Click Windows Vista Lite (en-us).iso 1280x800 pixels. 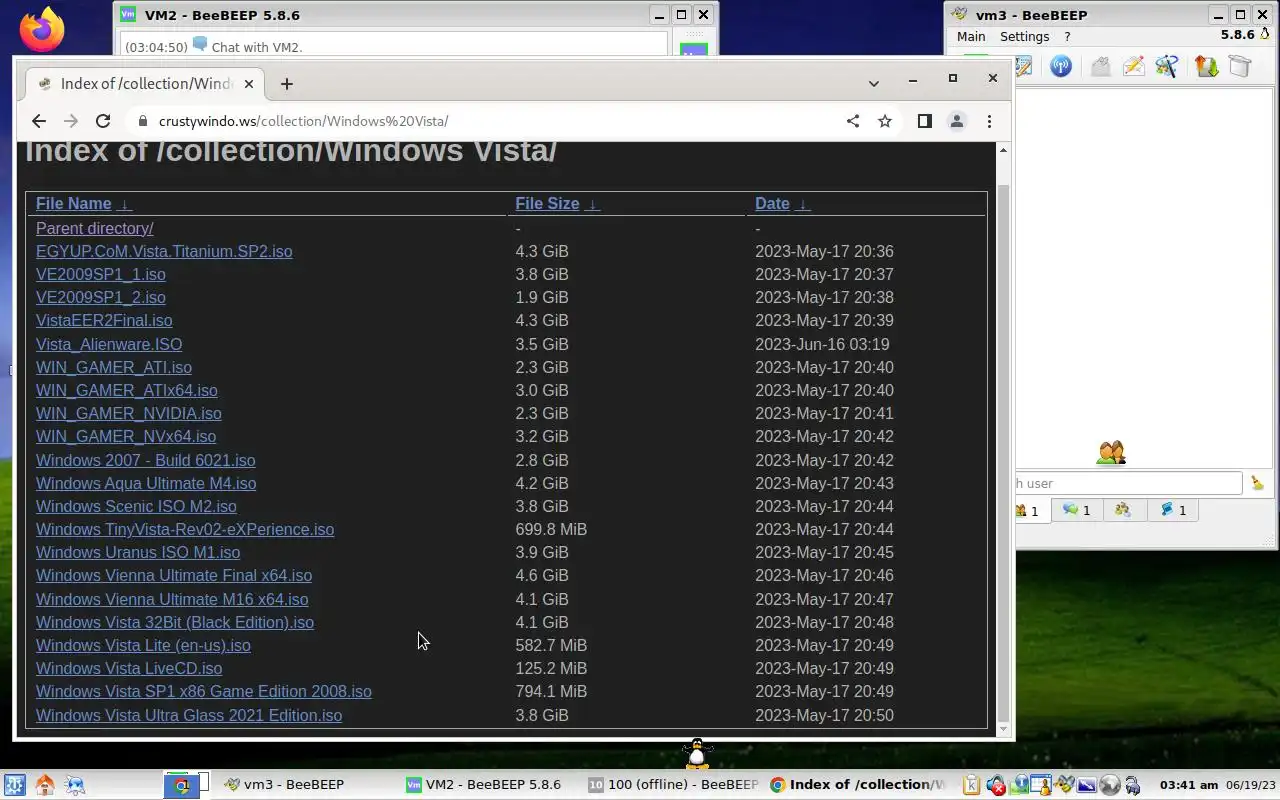click(143, 645)
